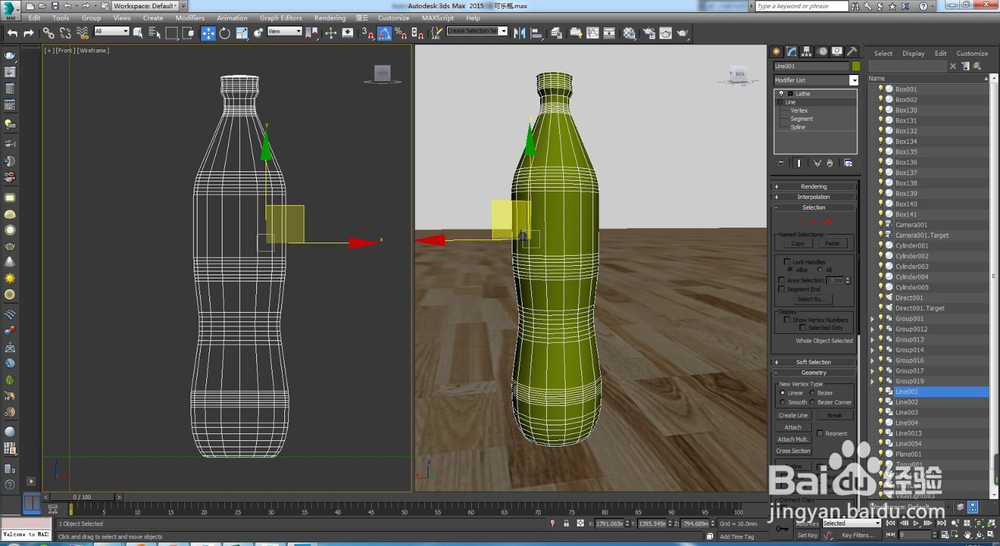Collapse the Geometry rollout
This screenshot has height=546, width=1000.
pos(814,373)
